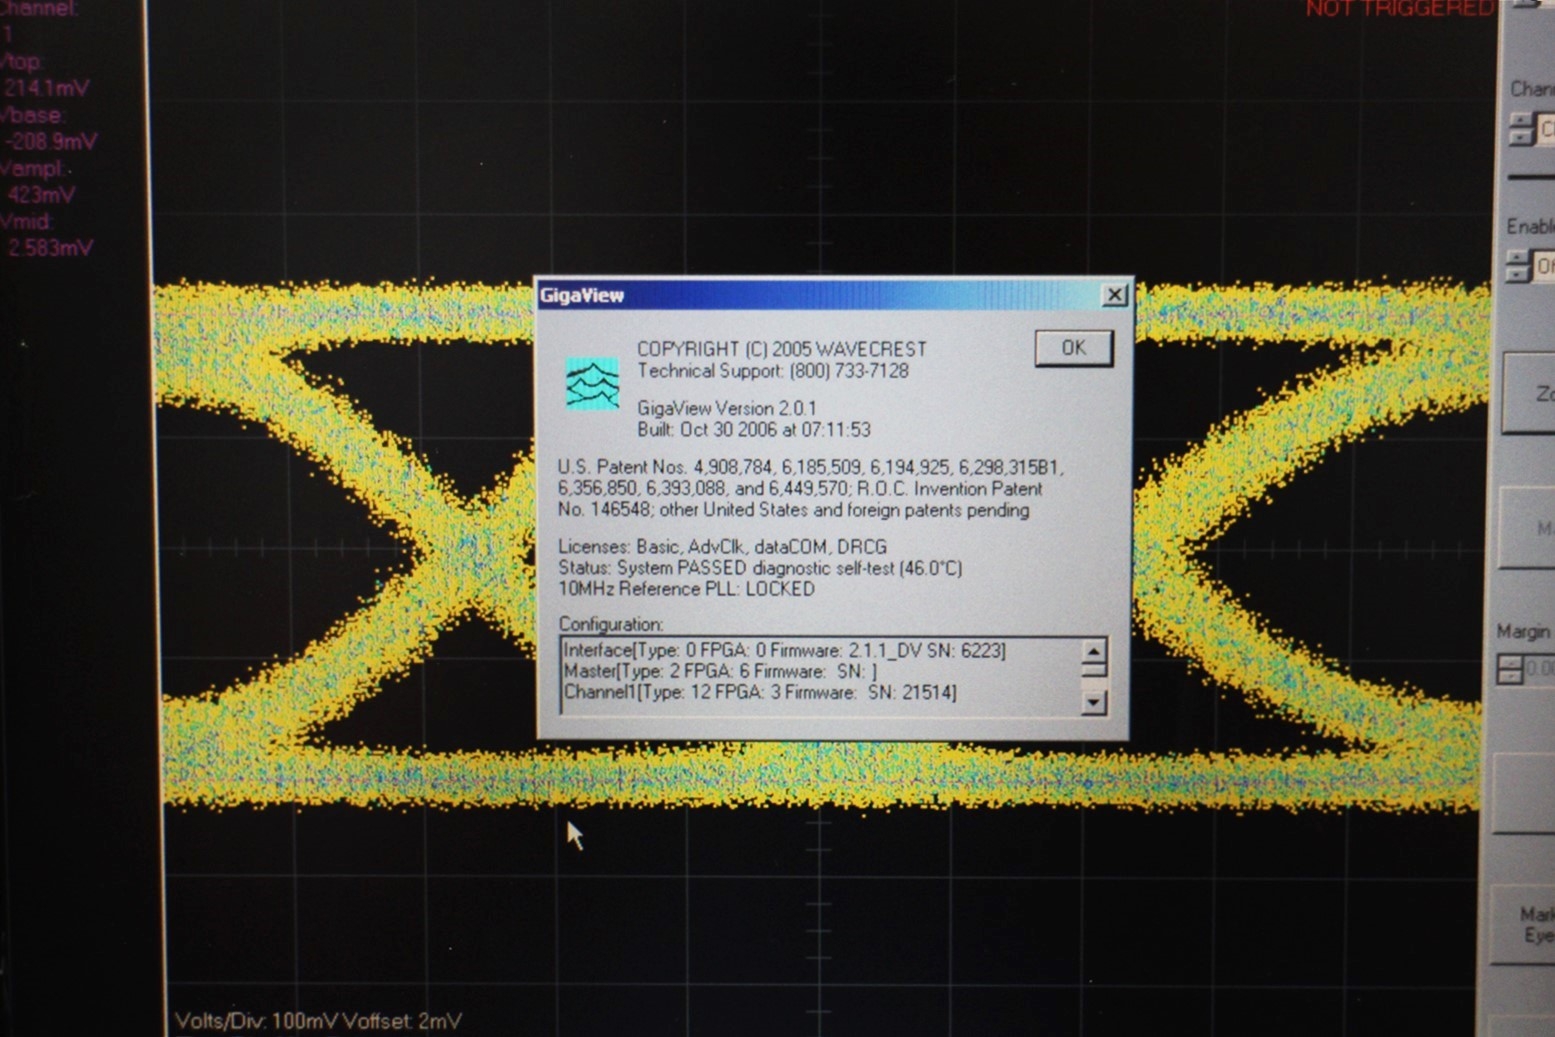This screenshot has height=1037, width=1555.
Task: Click the configuration list's up arrow
Action: (x=1093, y=651)
